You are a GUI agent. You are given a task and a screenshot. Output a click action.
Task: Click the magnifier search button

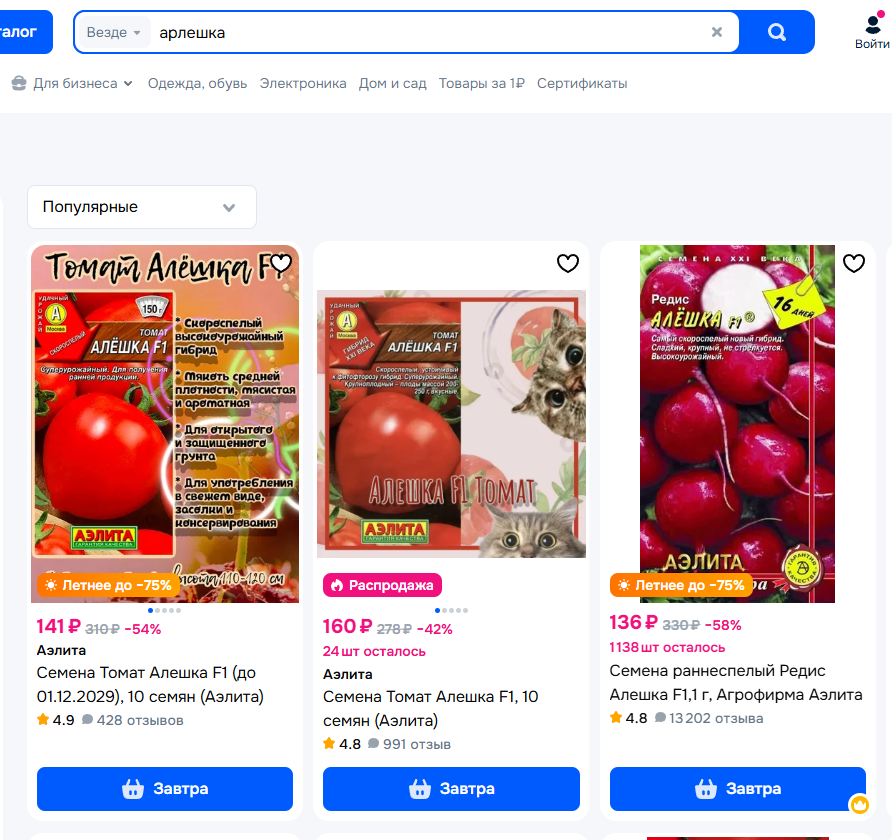coord(777,32)
